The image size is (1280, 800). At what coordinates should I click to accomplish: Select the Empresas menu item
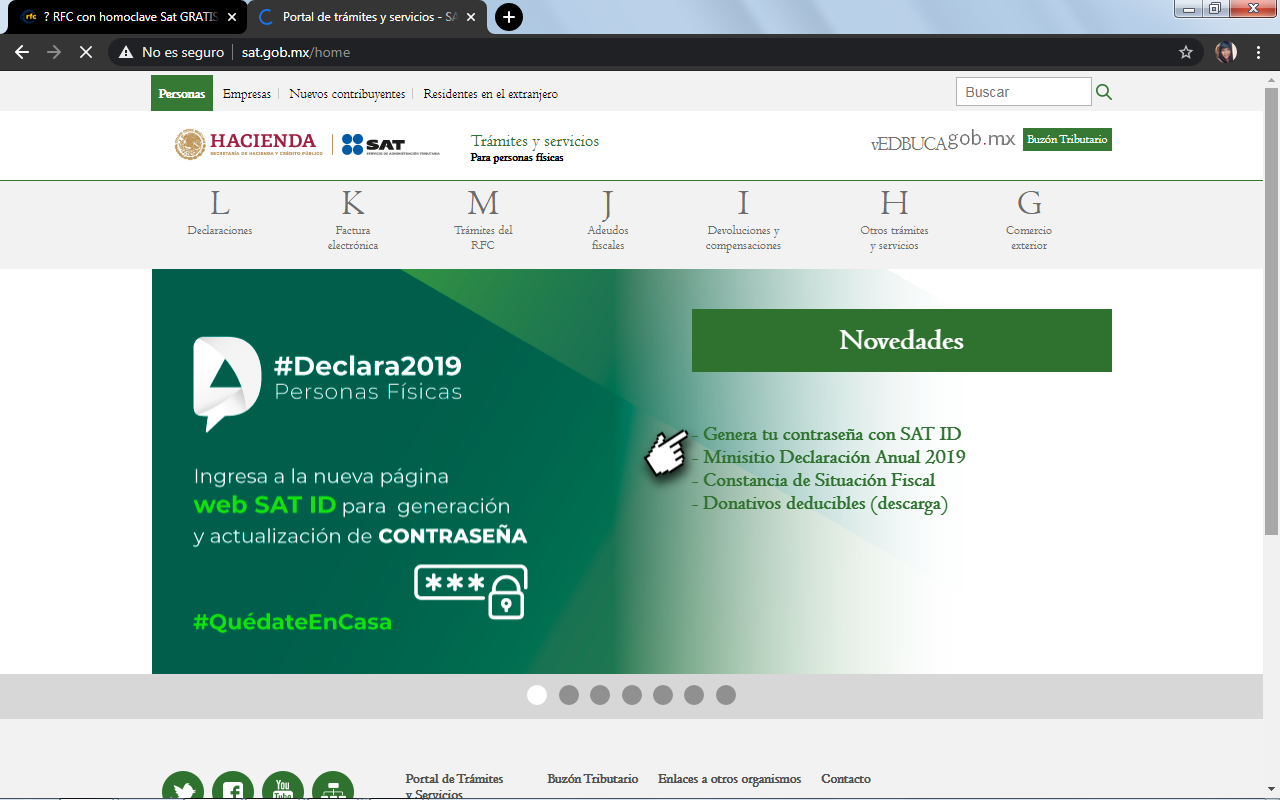coord(247,94)
